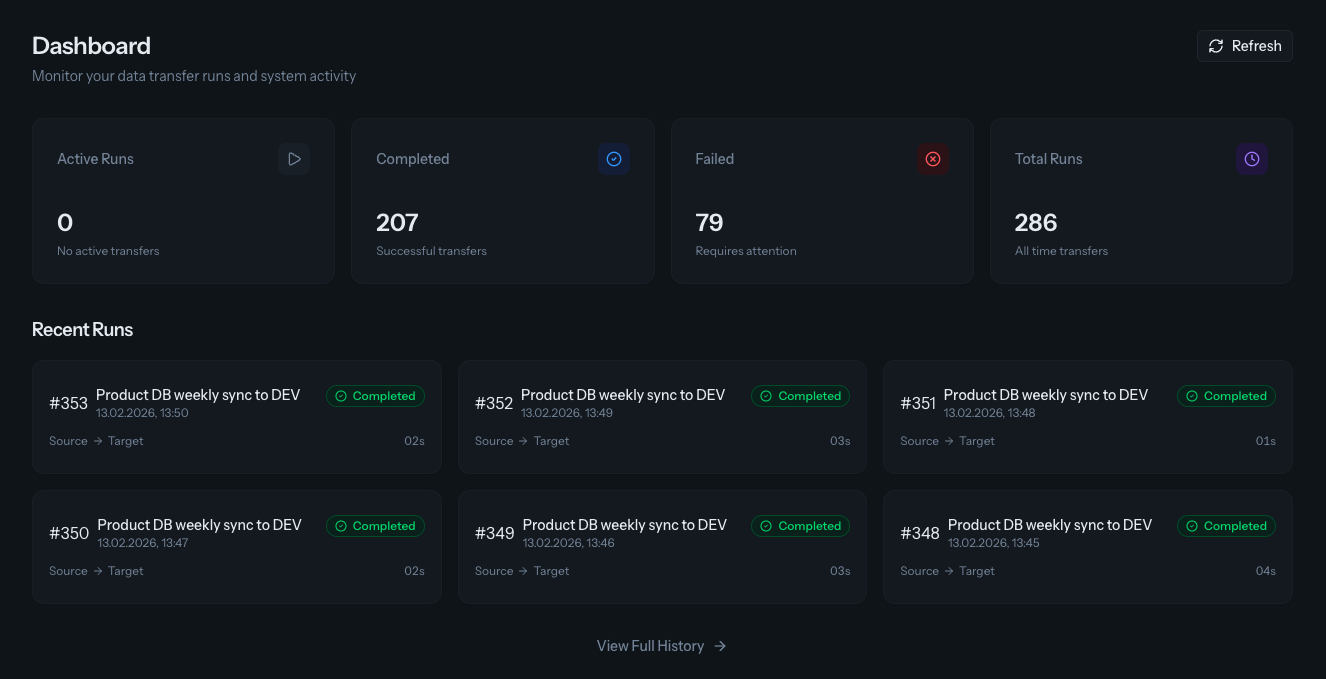Click the Refresh button
This screenshot has width=1326, height=679.
point(1245,46)
